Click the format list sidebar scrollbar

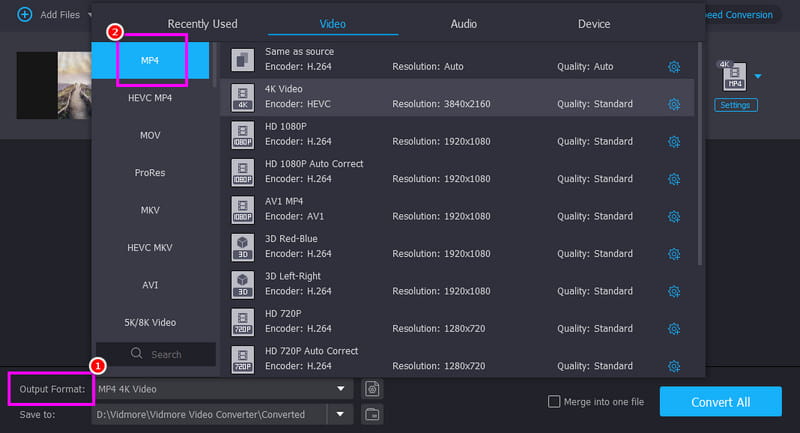[x=215, y=65]
